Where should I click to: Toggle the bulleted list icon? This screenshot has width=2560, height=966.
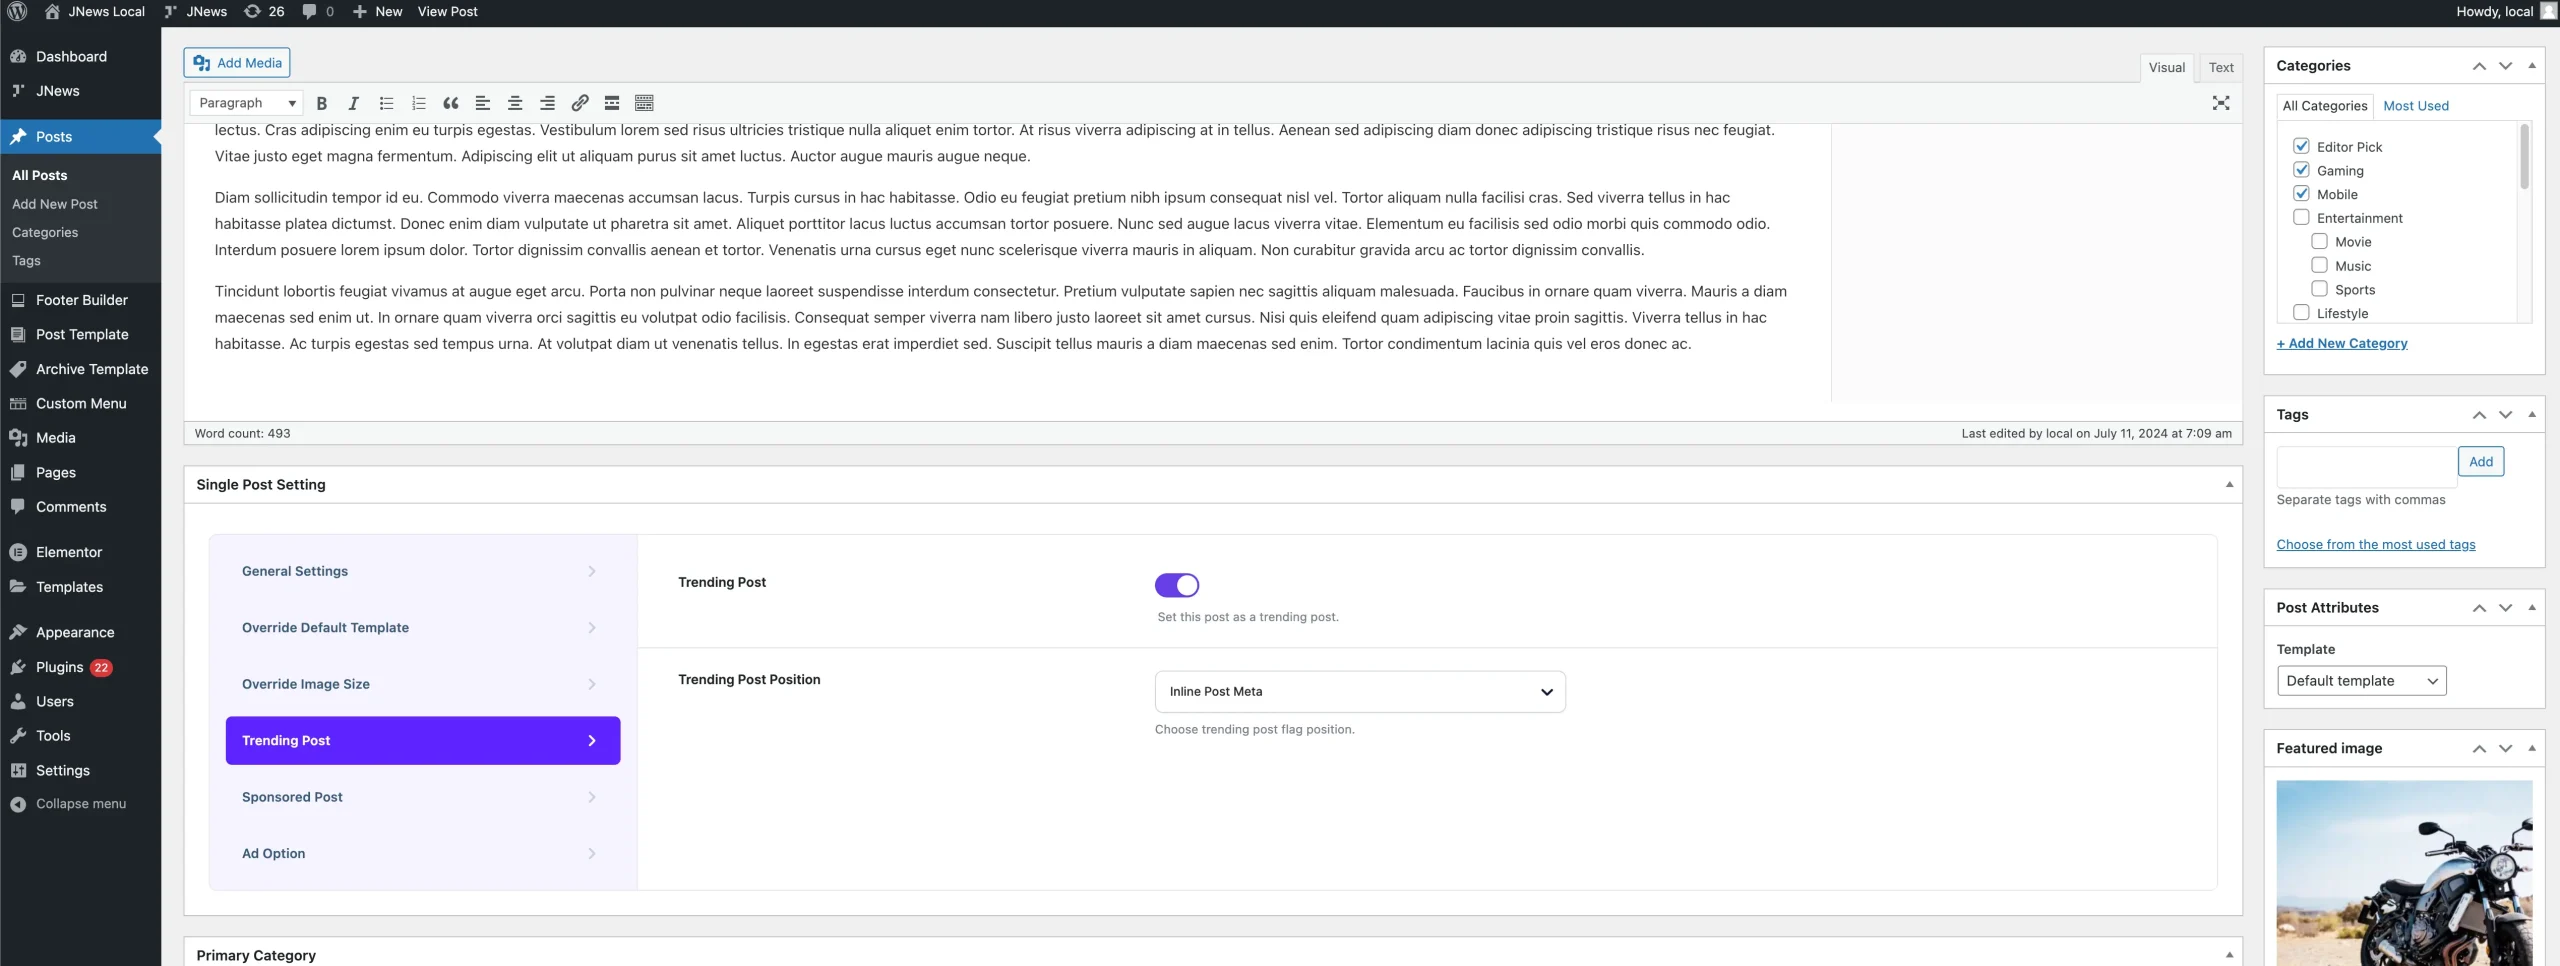point(386,103)
